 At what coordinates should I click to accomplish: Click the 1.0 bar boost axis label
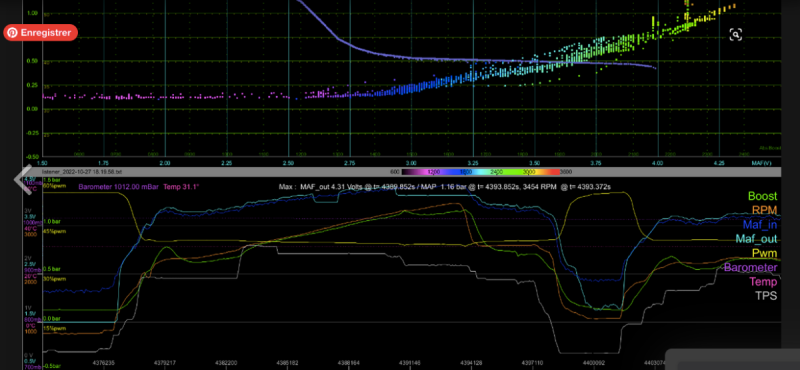coord(51,221)
